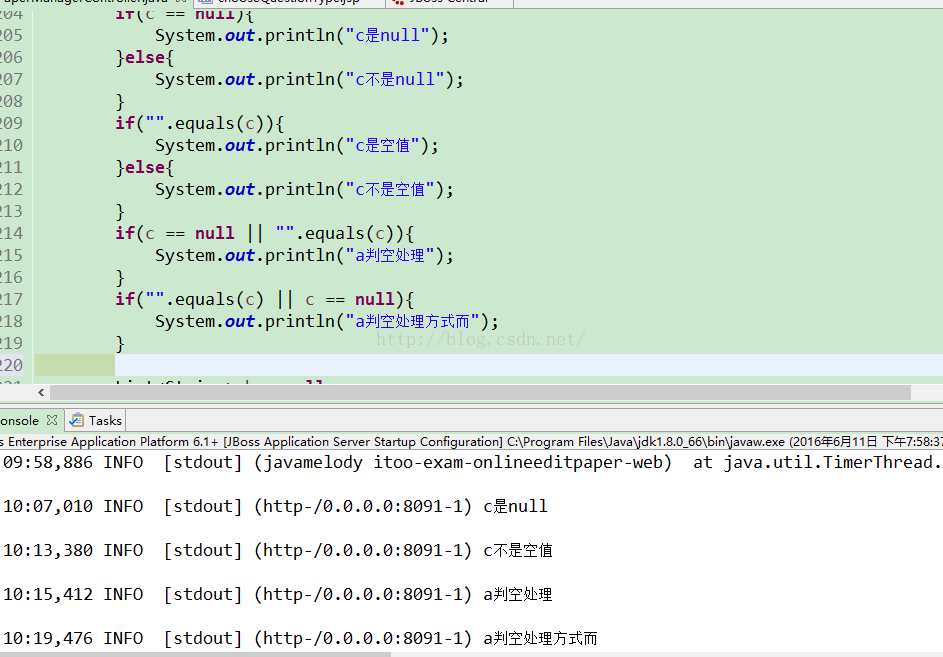
Task: Click console output line 10:19,476 a判空处理方式而
Action: point(300,638)
